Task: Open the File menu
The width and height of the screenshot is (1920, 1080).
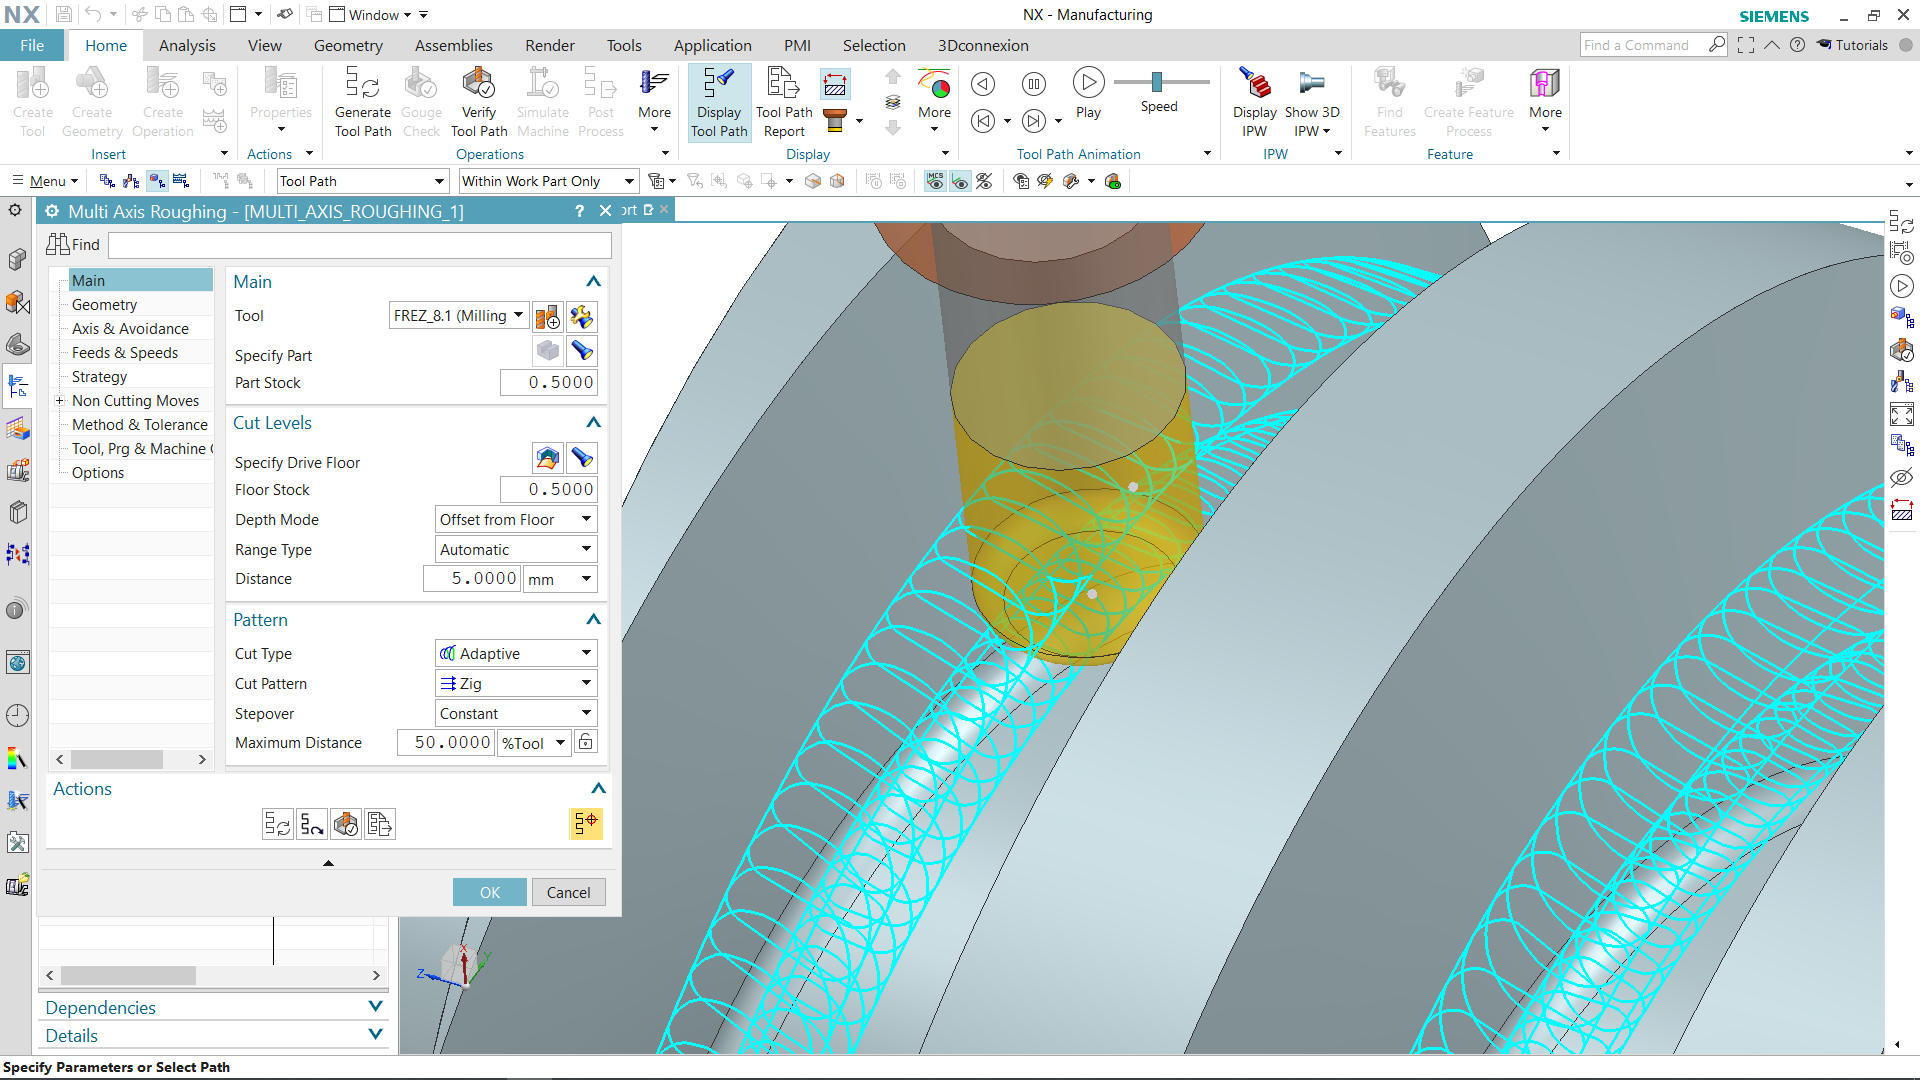Action: coord(32,45)
